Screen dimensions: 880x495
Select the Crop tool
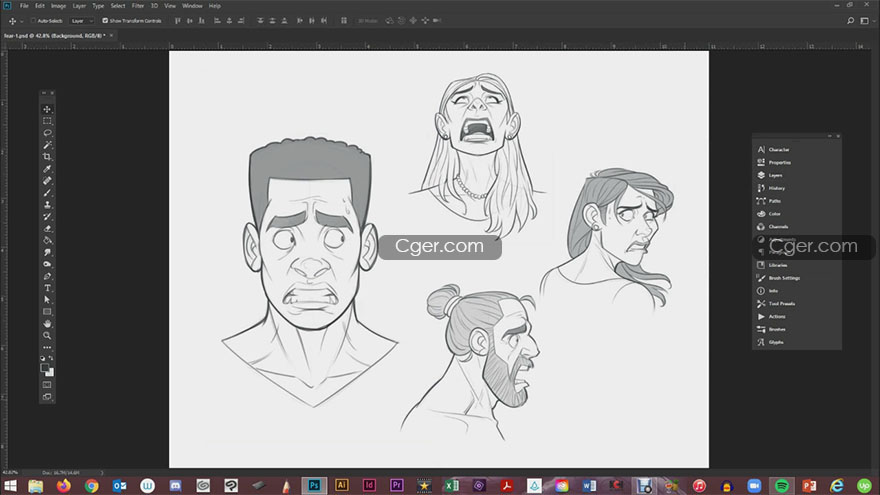tap(47, 157)
